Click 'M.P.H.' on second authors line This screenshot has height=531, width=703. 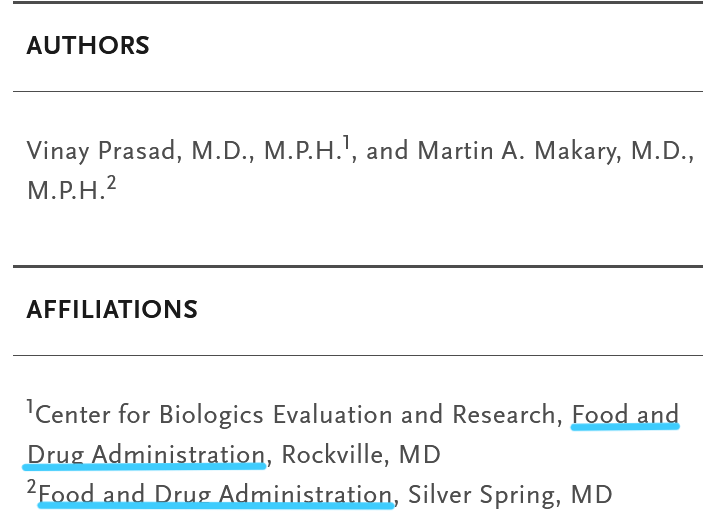tap(65, 191)
